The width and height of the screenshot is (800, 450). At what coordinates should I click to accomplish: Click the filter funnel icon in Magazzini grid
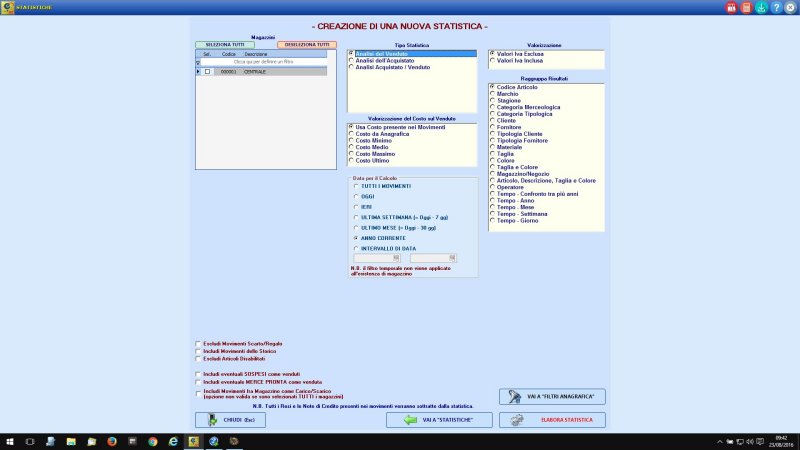(x=198, y=62)
